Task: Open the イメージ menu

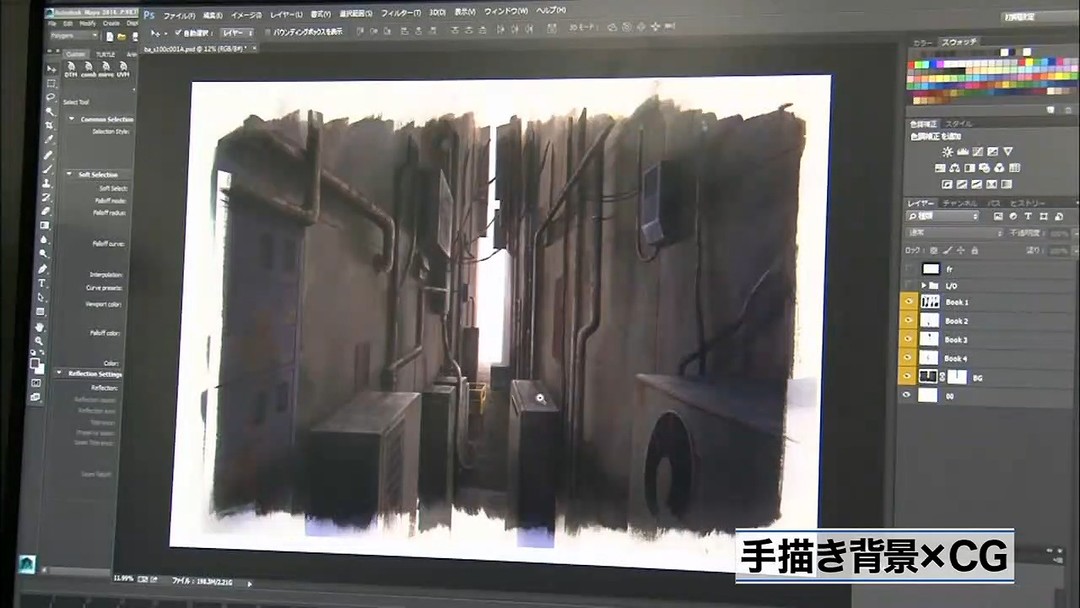Action: click(x=246, y=14)
